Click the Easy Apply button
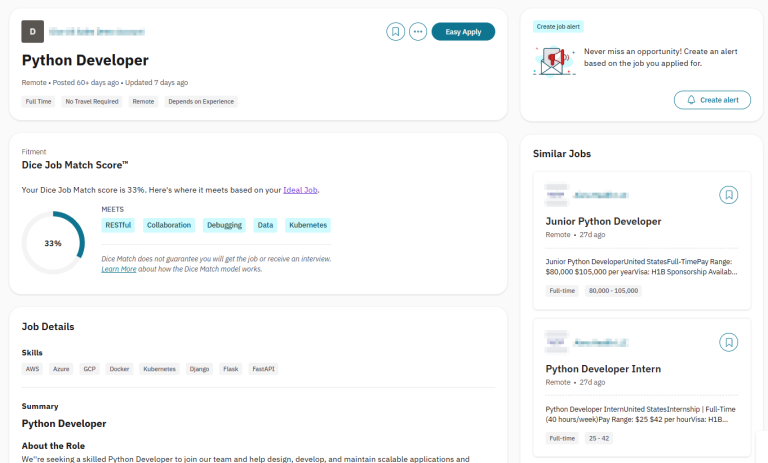 (463, 32)
